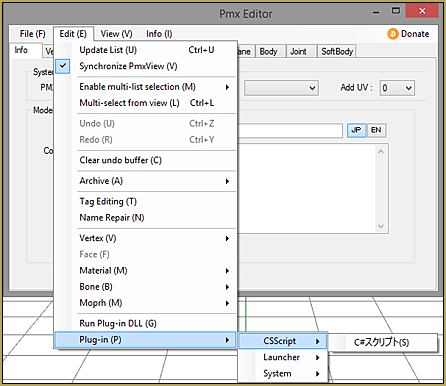This screenshot has width=446, height=386.
Task: Open the empty combo box beside Add UV
Action: coord(281,88)
